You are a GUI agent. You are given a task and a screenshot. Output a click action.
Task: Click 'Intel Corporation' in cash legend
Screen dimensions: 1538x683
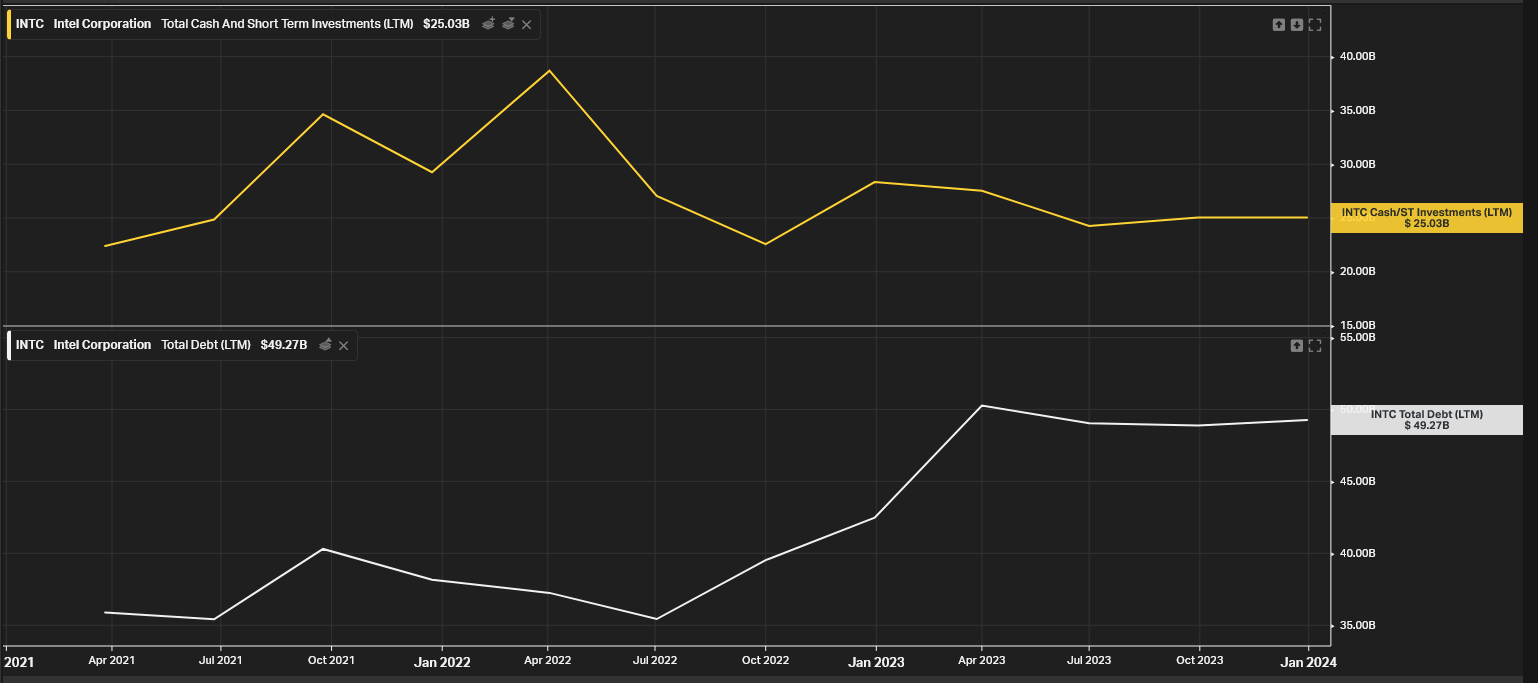[x=102, y=24]
